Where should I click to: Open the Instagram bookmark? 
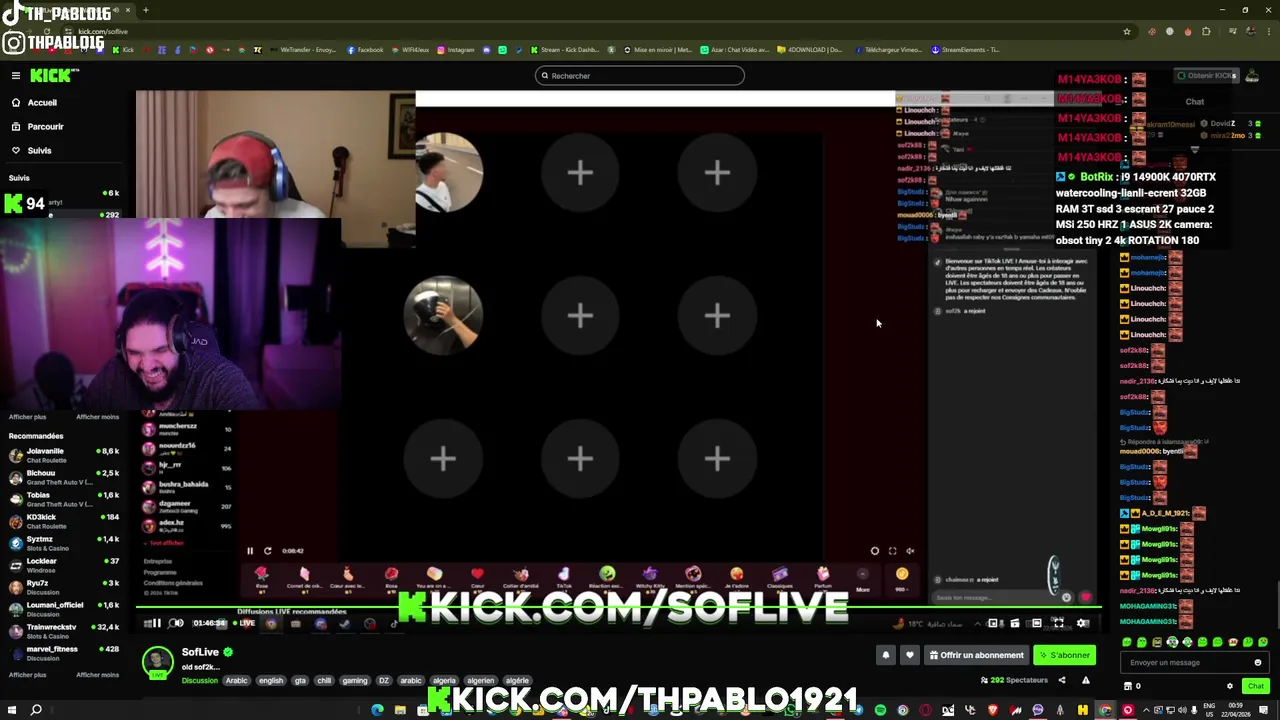point(456,50)
